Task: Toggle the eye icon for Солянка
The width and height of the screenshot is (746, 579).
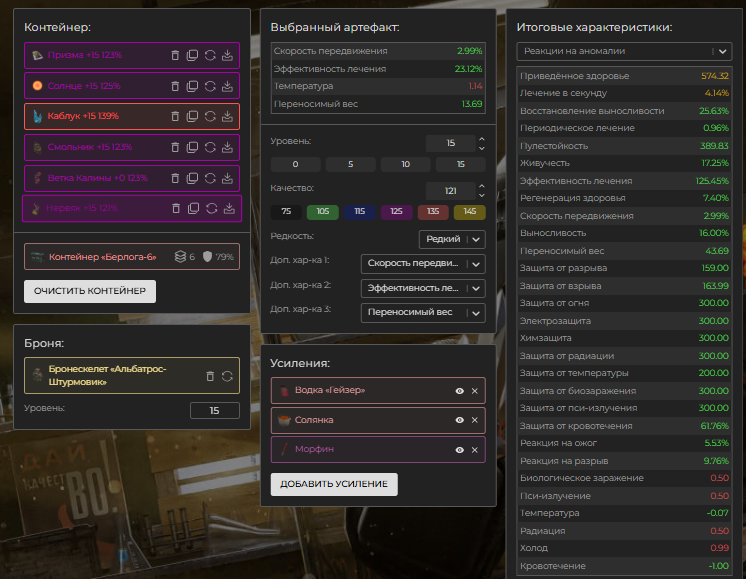Action: pos(460,420)
